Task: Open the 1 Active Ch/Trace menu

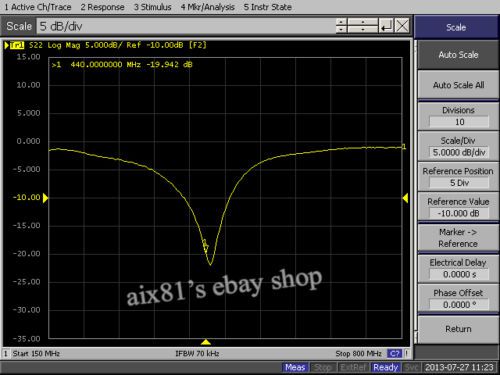Action: tap(38, 7)
